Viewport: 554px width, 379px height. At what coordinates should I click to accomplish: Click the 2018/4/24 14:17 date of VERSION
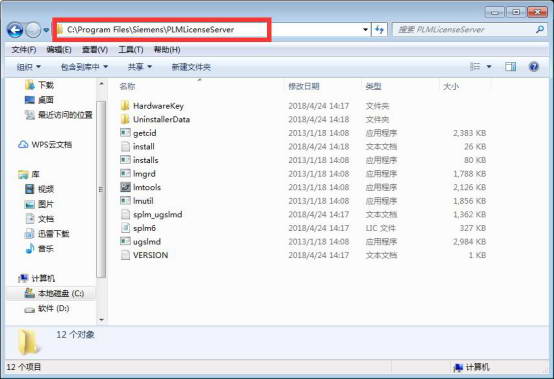point(319,255)
